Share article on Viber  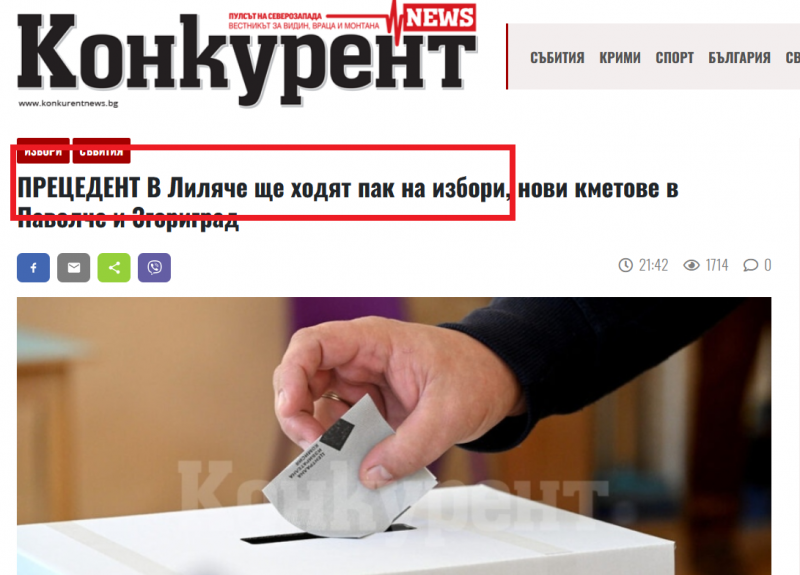pos(154,267)
